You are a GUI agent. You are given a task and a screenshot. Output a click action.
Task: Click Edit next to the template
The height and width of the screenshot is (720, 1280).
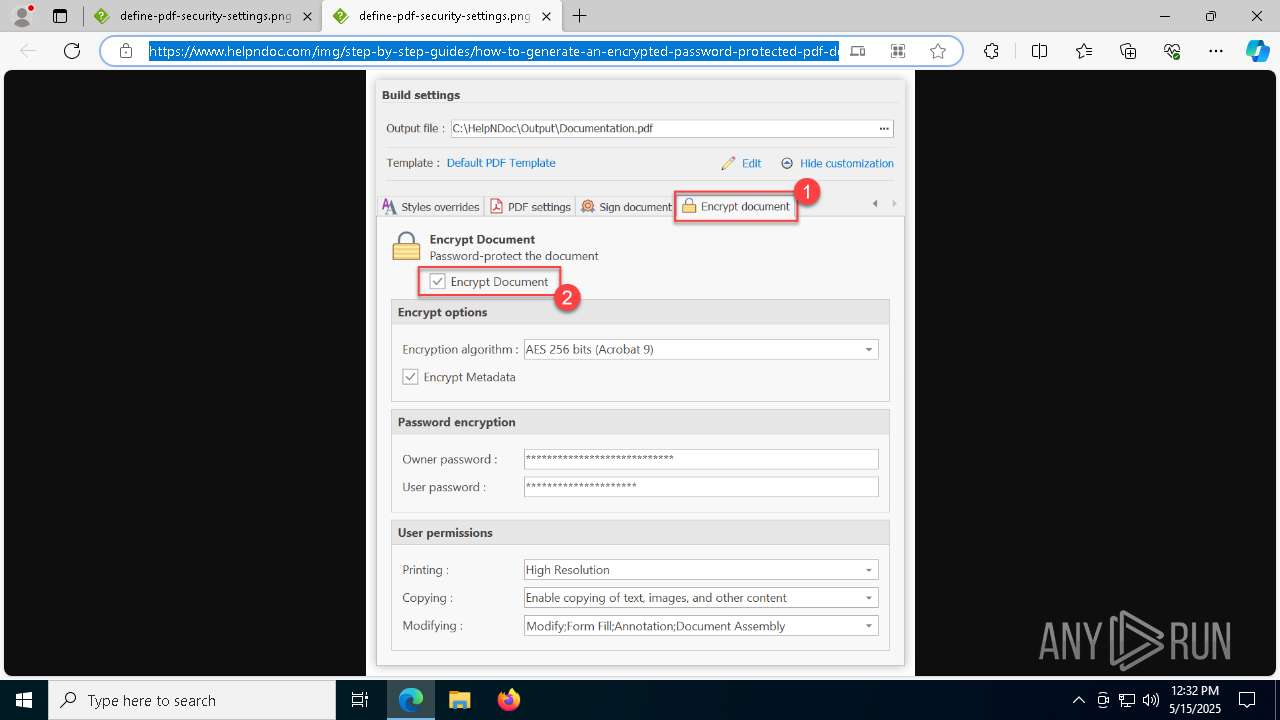click(x=742, y=163)
